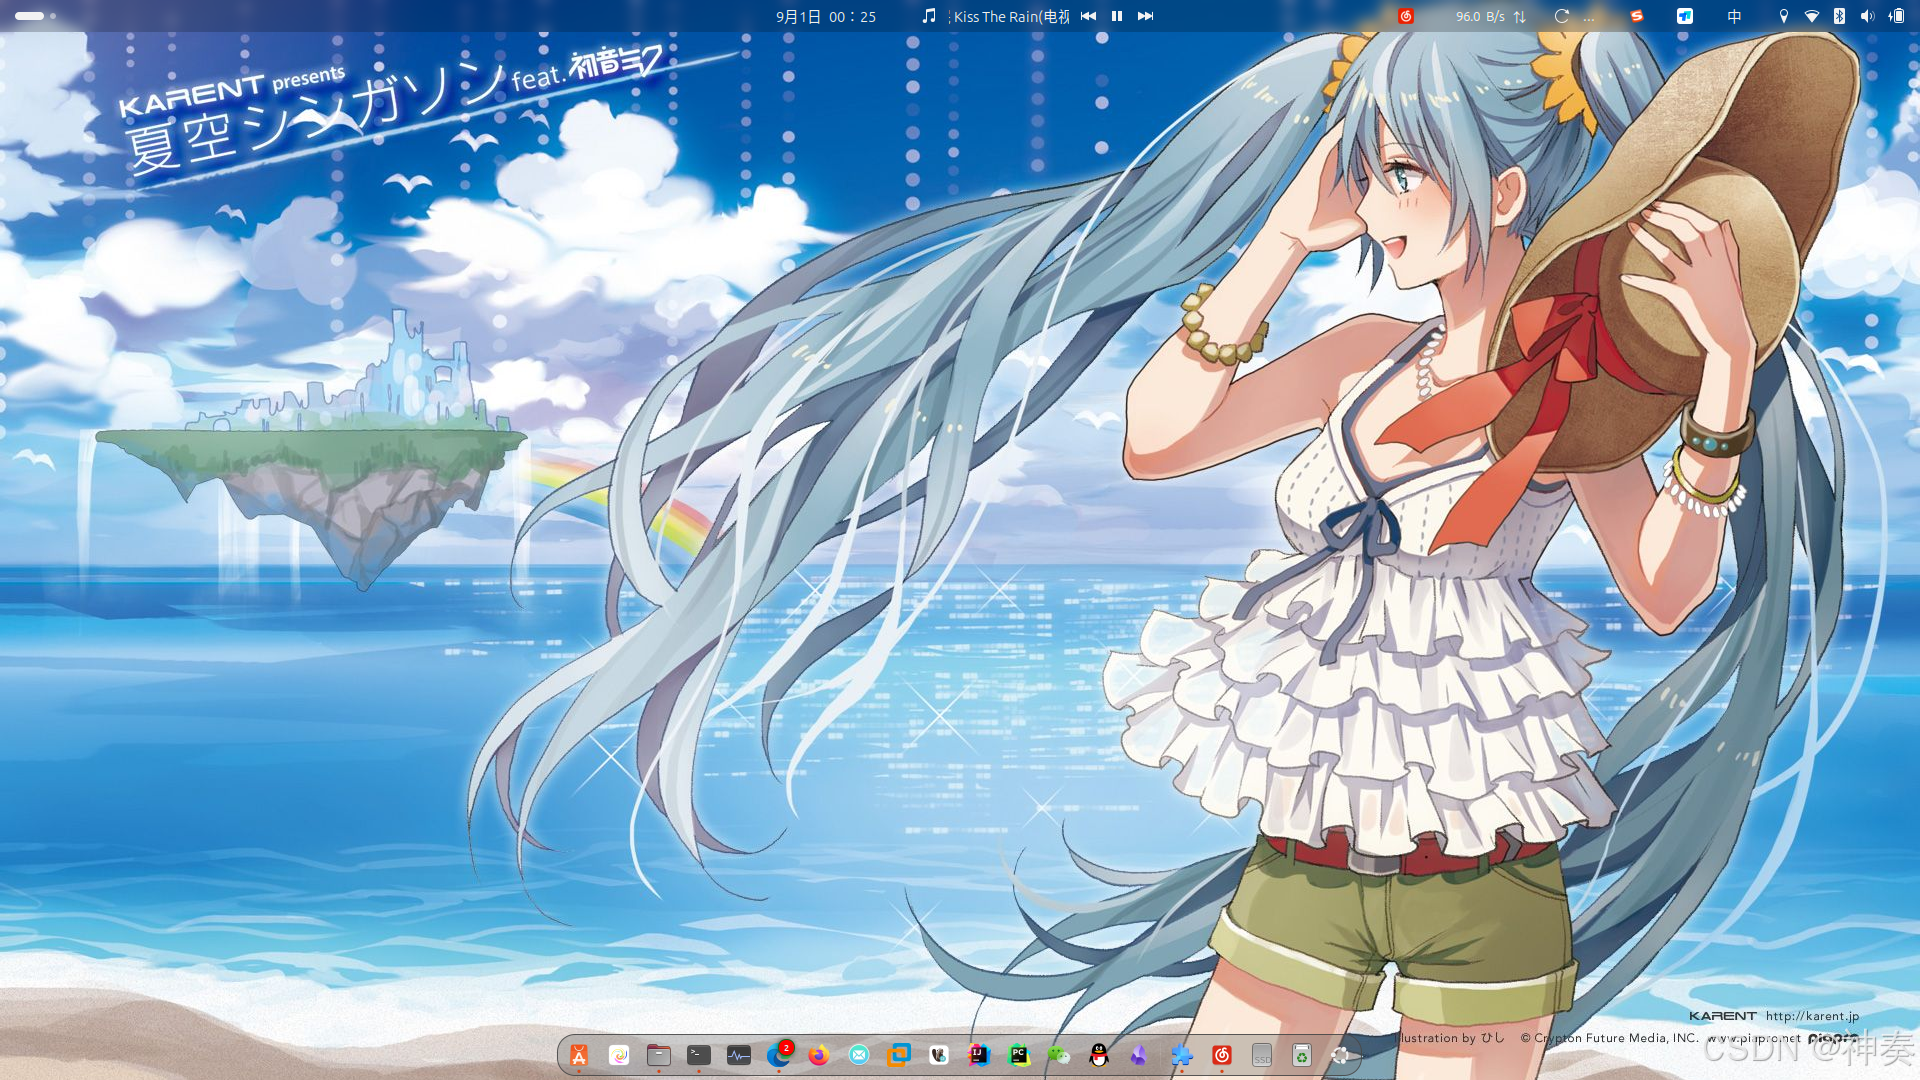1920x1080 pixels.
Task: Open the 中 input method menu
Action: pyautogui.click(x=1735, y=16)
